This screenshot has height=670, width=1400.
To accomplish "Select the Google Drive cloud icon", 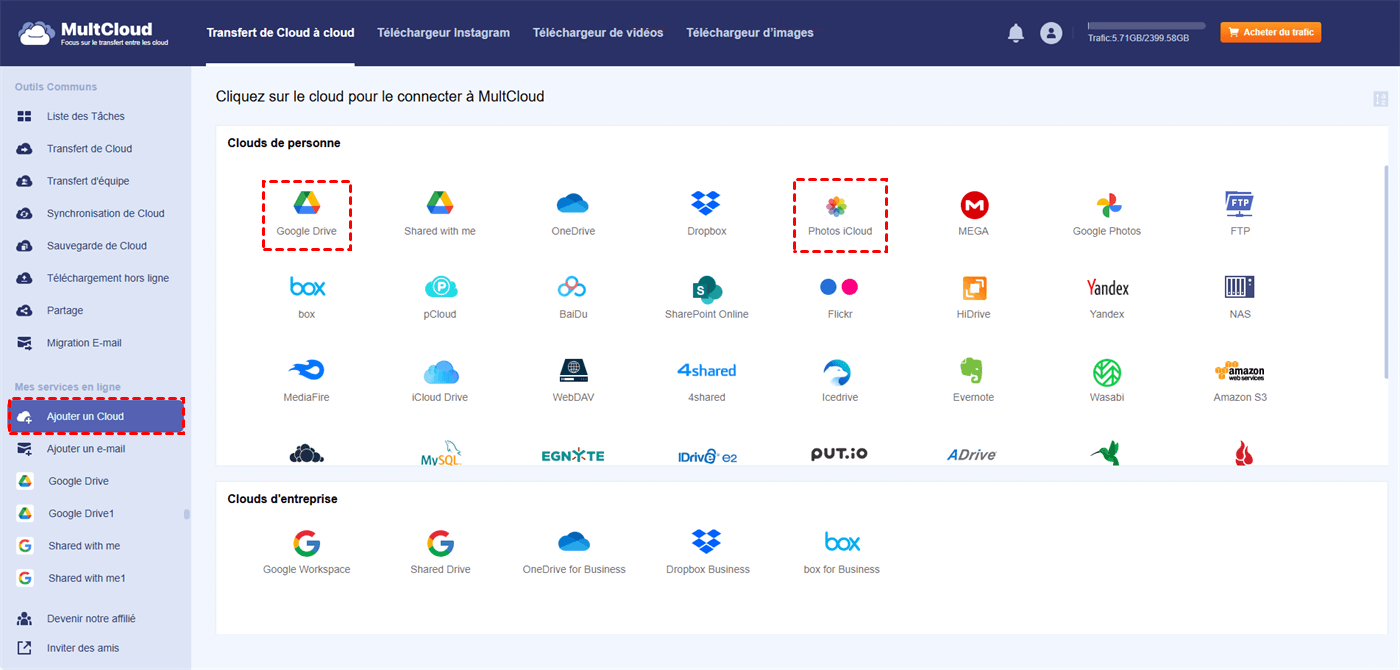I will pyautogui.click(x=307, y=203).
